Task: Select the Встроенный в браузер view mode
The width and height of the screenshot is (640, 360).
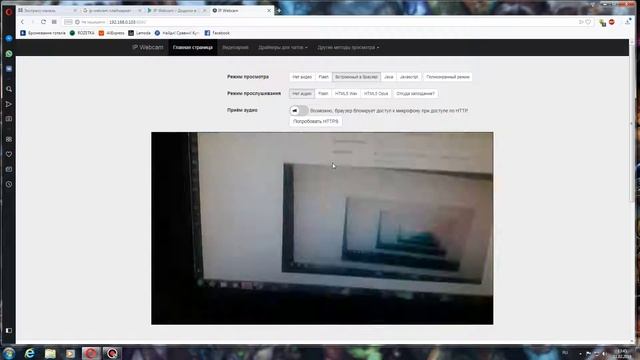Action: point(356,77)
